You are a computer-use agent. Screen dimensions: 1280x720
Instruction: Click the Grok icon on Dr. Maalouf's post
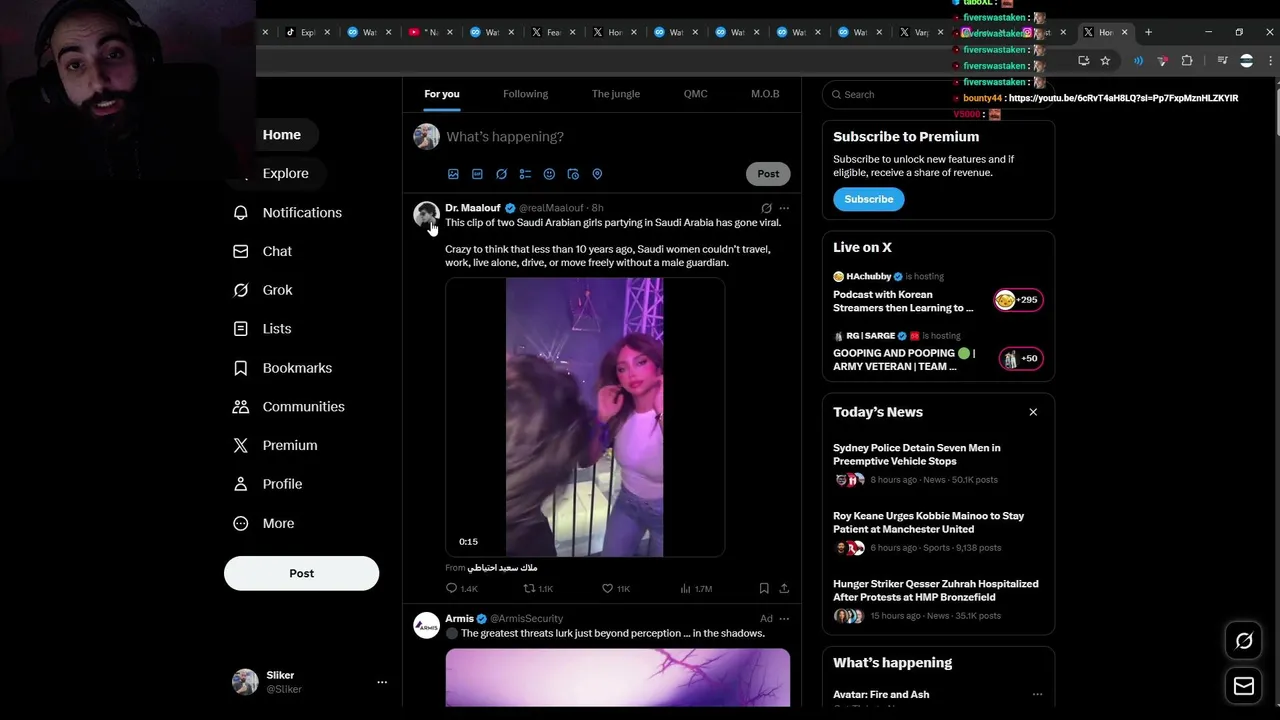tap(766, 208)
